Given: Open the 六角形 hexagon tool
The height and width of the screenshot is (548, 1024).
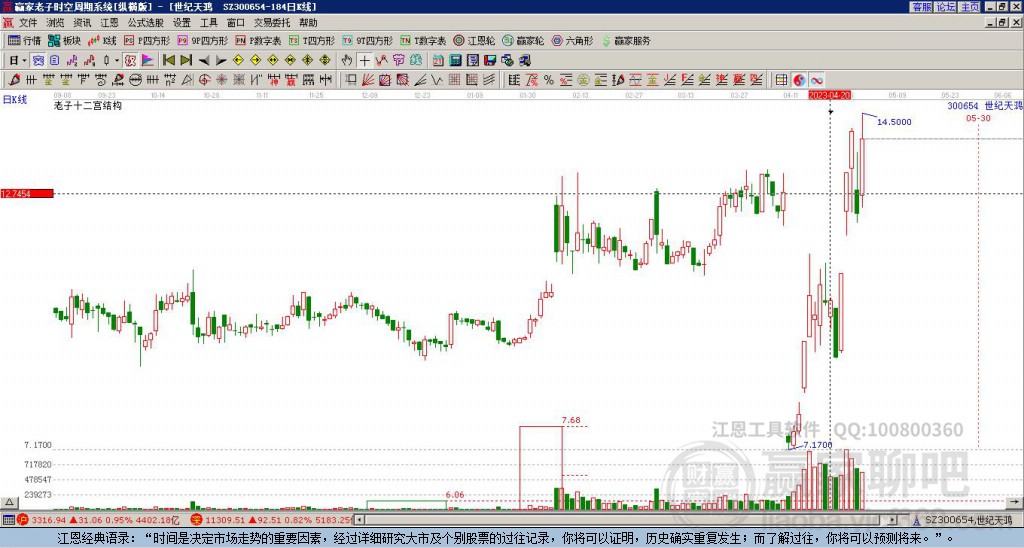Looking at the screenshot, I should 572,40.
